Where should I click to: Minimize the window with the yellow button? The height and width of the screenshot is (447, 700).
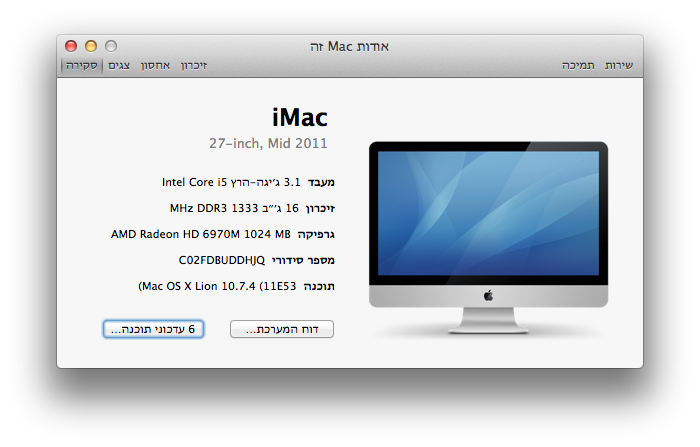91,46
